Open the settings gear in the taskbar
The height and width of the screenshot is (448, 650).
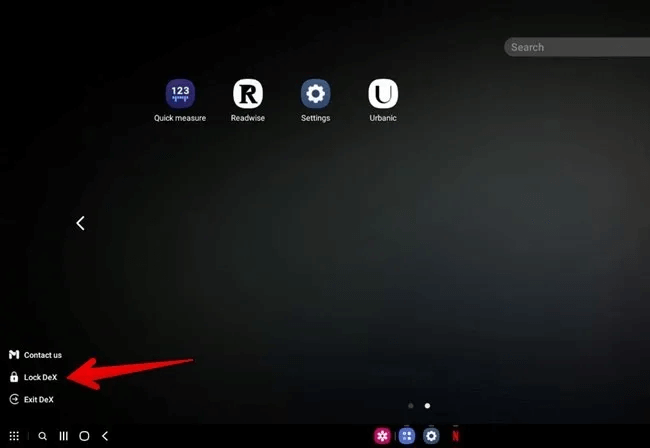pyautogui.click(x=431, y=436)
